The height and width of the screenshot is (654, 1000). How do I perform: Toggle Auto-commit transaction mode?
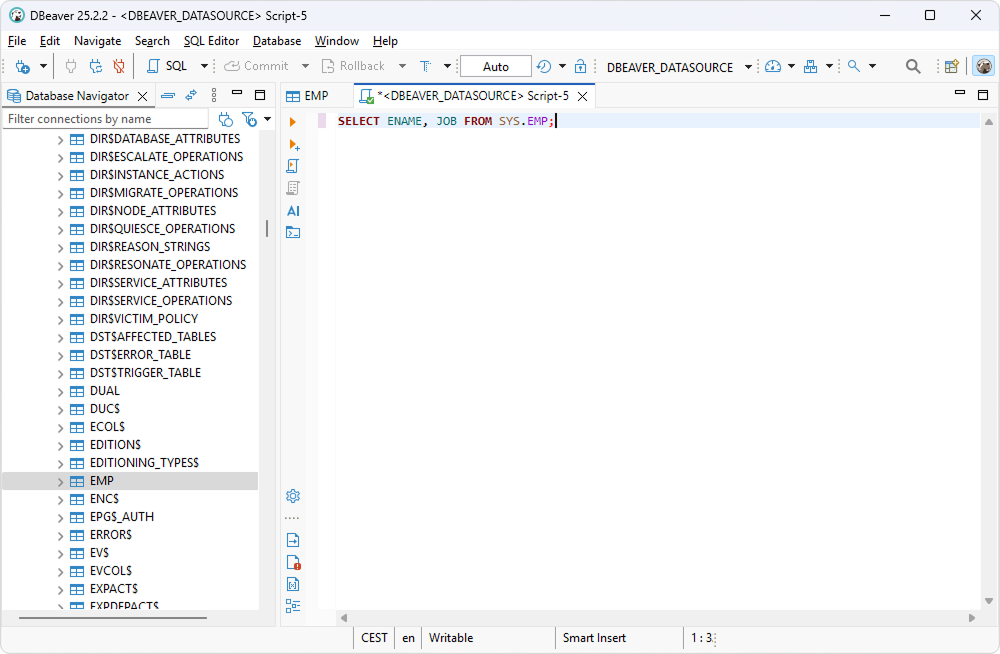pyautogui.click(x=494, y=66)
